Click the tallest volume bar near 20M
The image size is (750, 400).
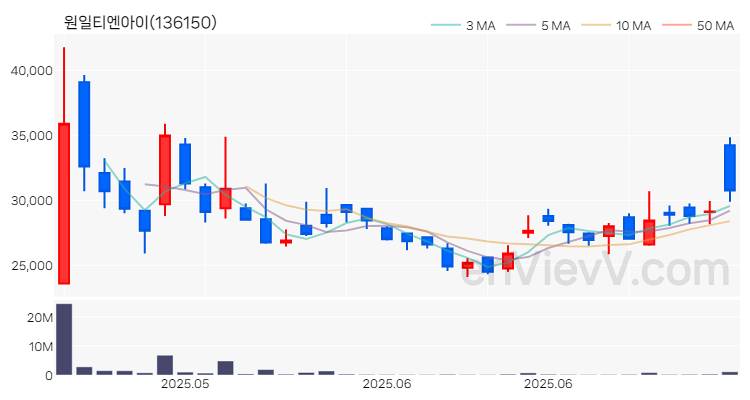(64, 339)
